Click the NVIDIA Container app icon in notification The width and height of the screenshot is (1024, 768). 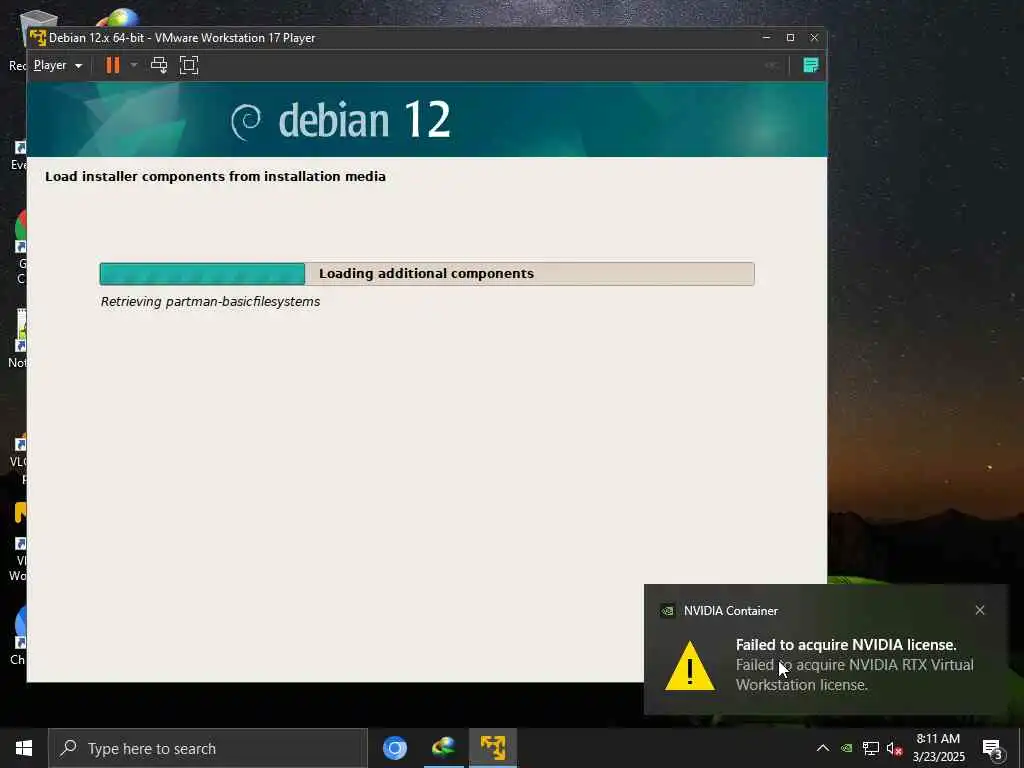[x=667, y=611]
